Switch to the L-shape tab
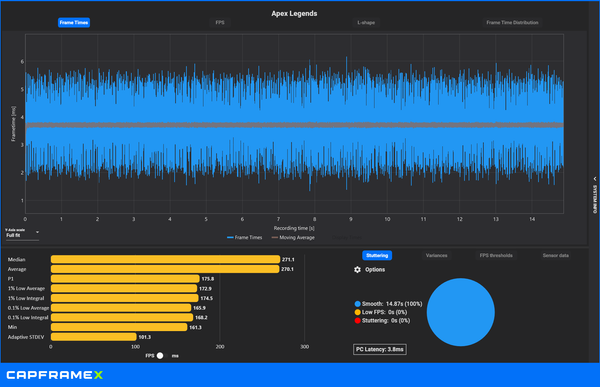Viewport: 600px width, 387px height. [x=366, y=23]
